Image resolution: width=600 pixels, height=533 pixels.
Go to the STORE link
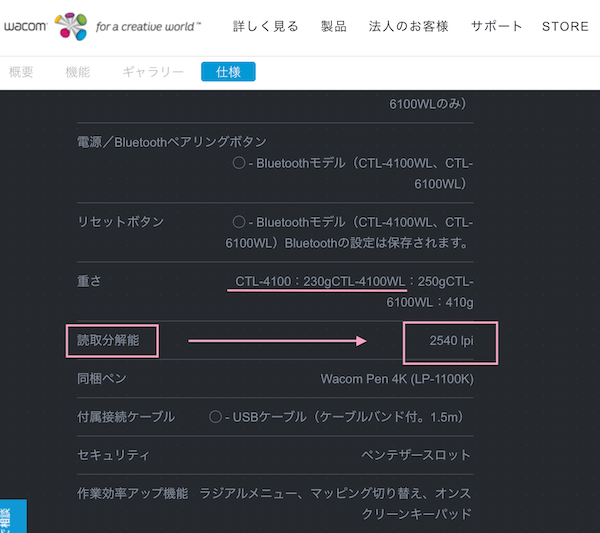(565, 26)
